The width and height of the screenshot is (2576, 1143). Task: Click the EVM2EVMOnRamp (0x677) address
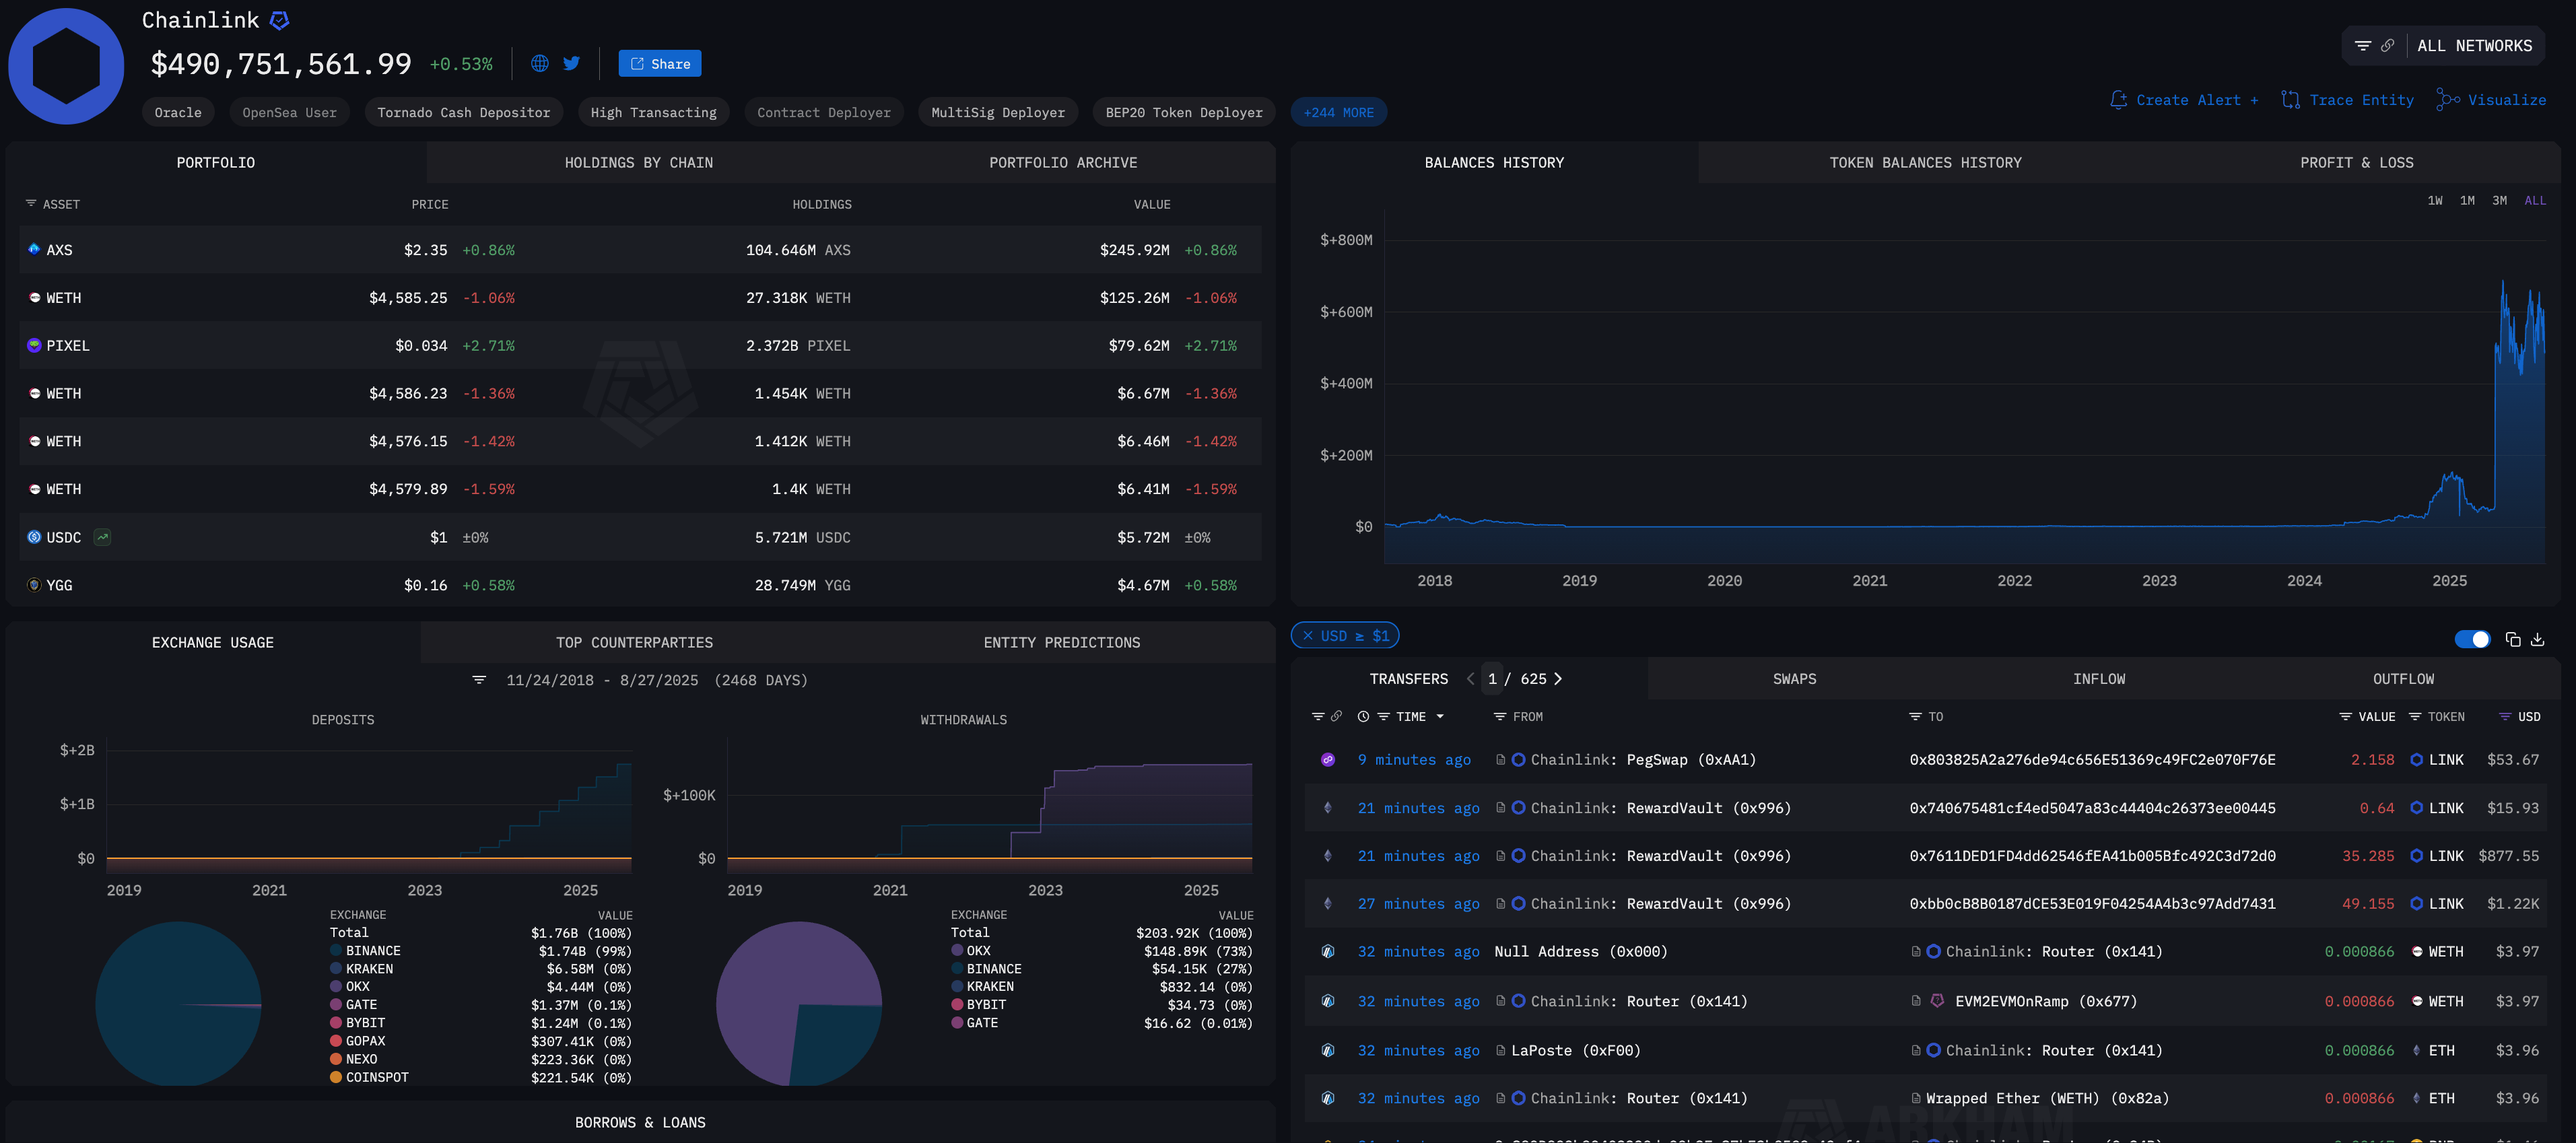coord(2045,1001)
